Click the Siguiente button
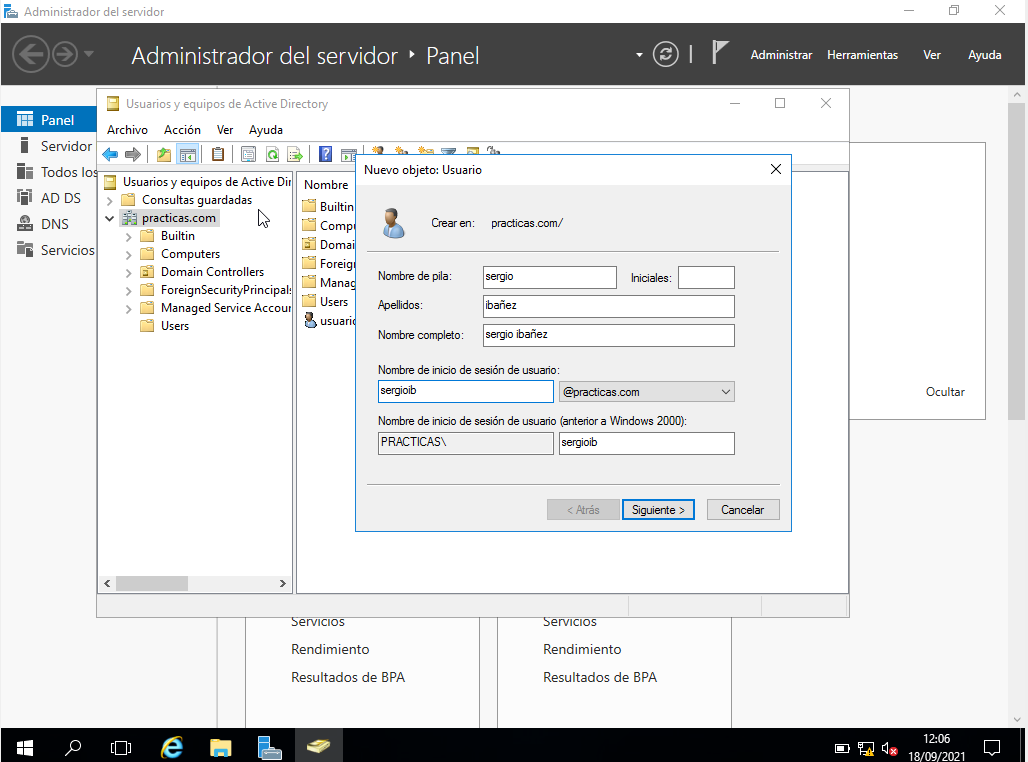Screen dimensions: 1028x762 click(x=658, y=510)
